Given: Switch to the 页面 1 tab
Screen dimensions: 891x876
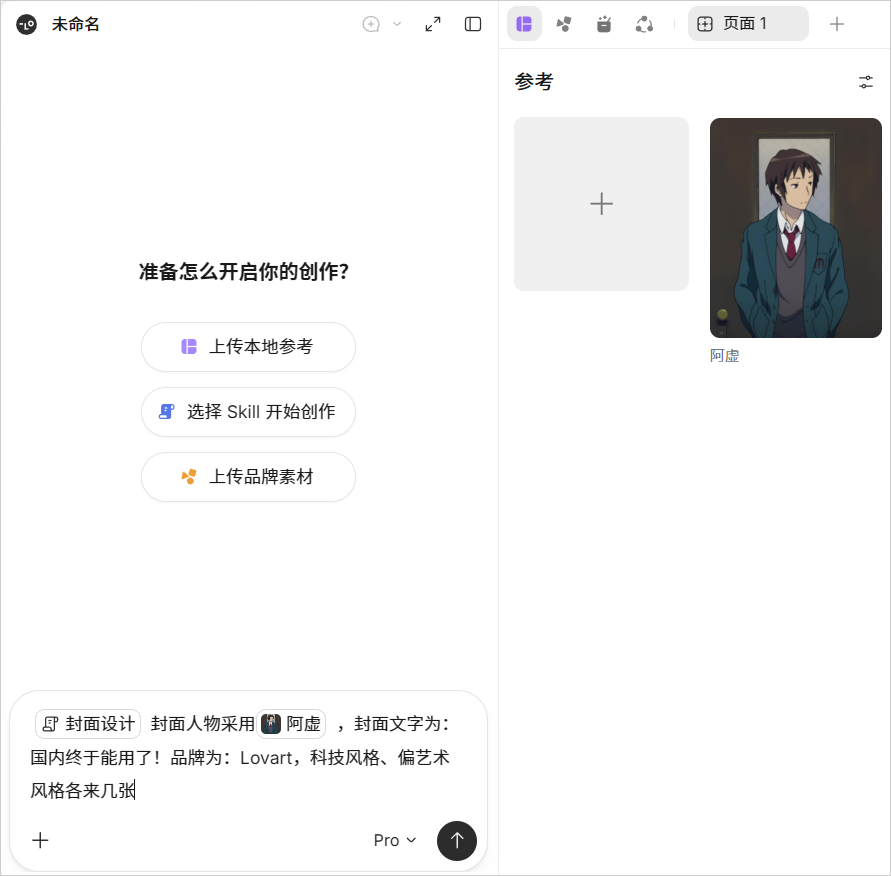Looking at the screenshot, I should (748, 24).
